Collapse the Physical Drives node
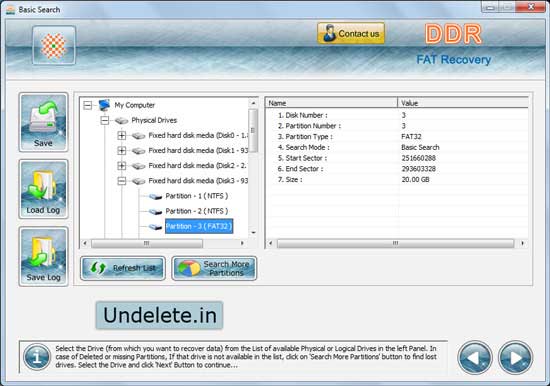550x386 pixels. click(105, 120)
